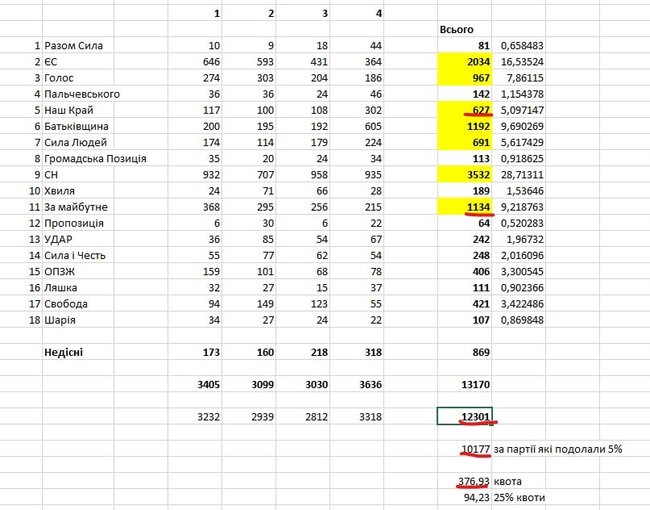Select the column sum '3099'
This screenshot has width=650, height=510.
[x=262, y=385]
